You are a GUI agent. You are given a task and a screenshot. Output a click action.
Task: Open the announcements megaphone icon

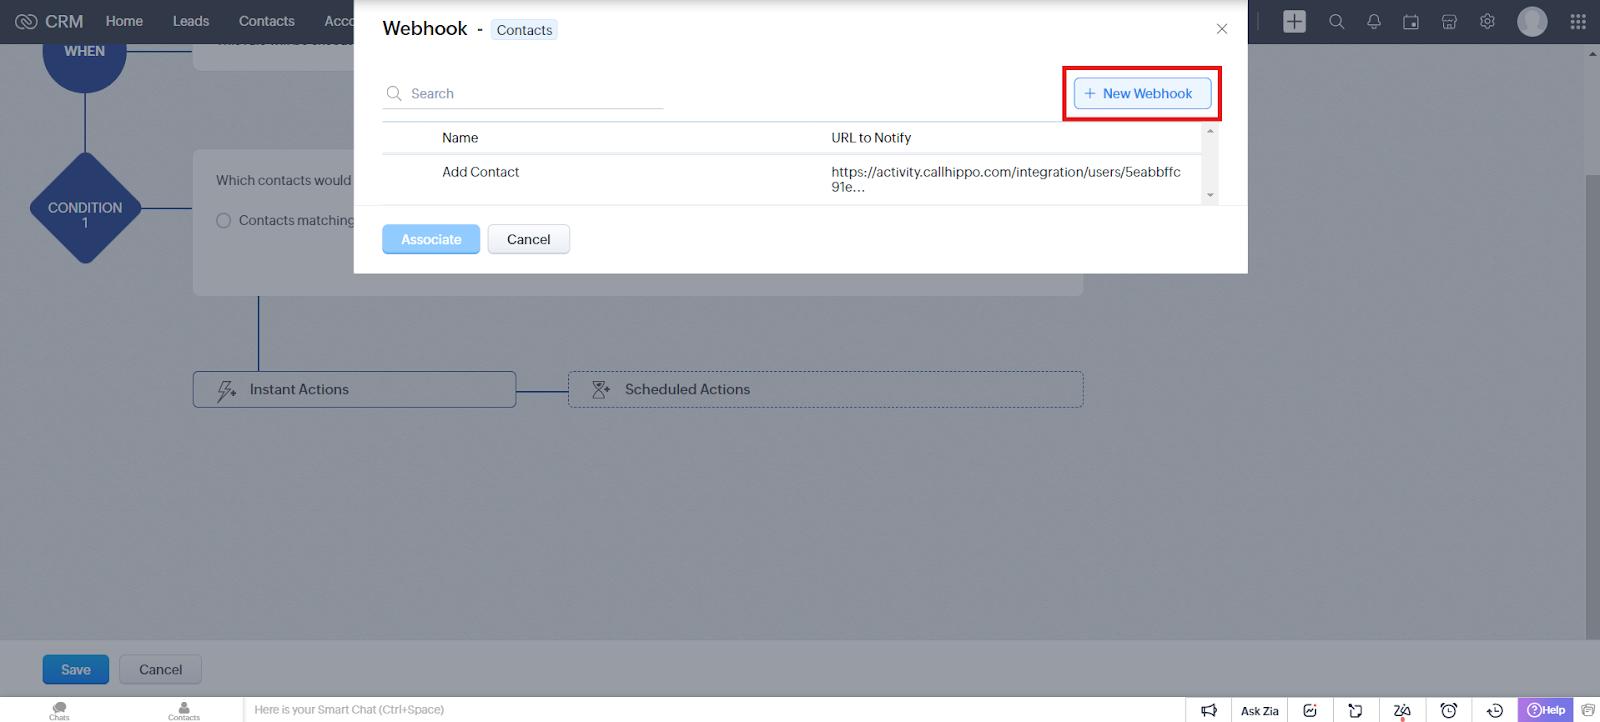tap(1209, 710)
